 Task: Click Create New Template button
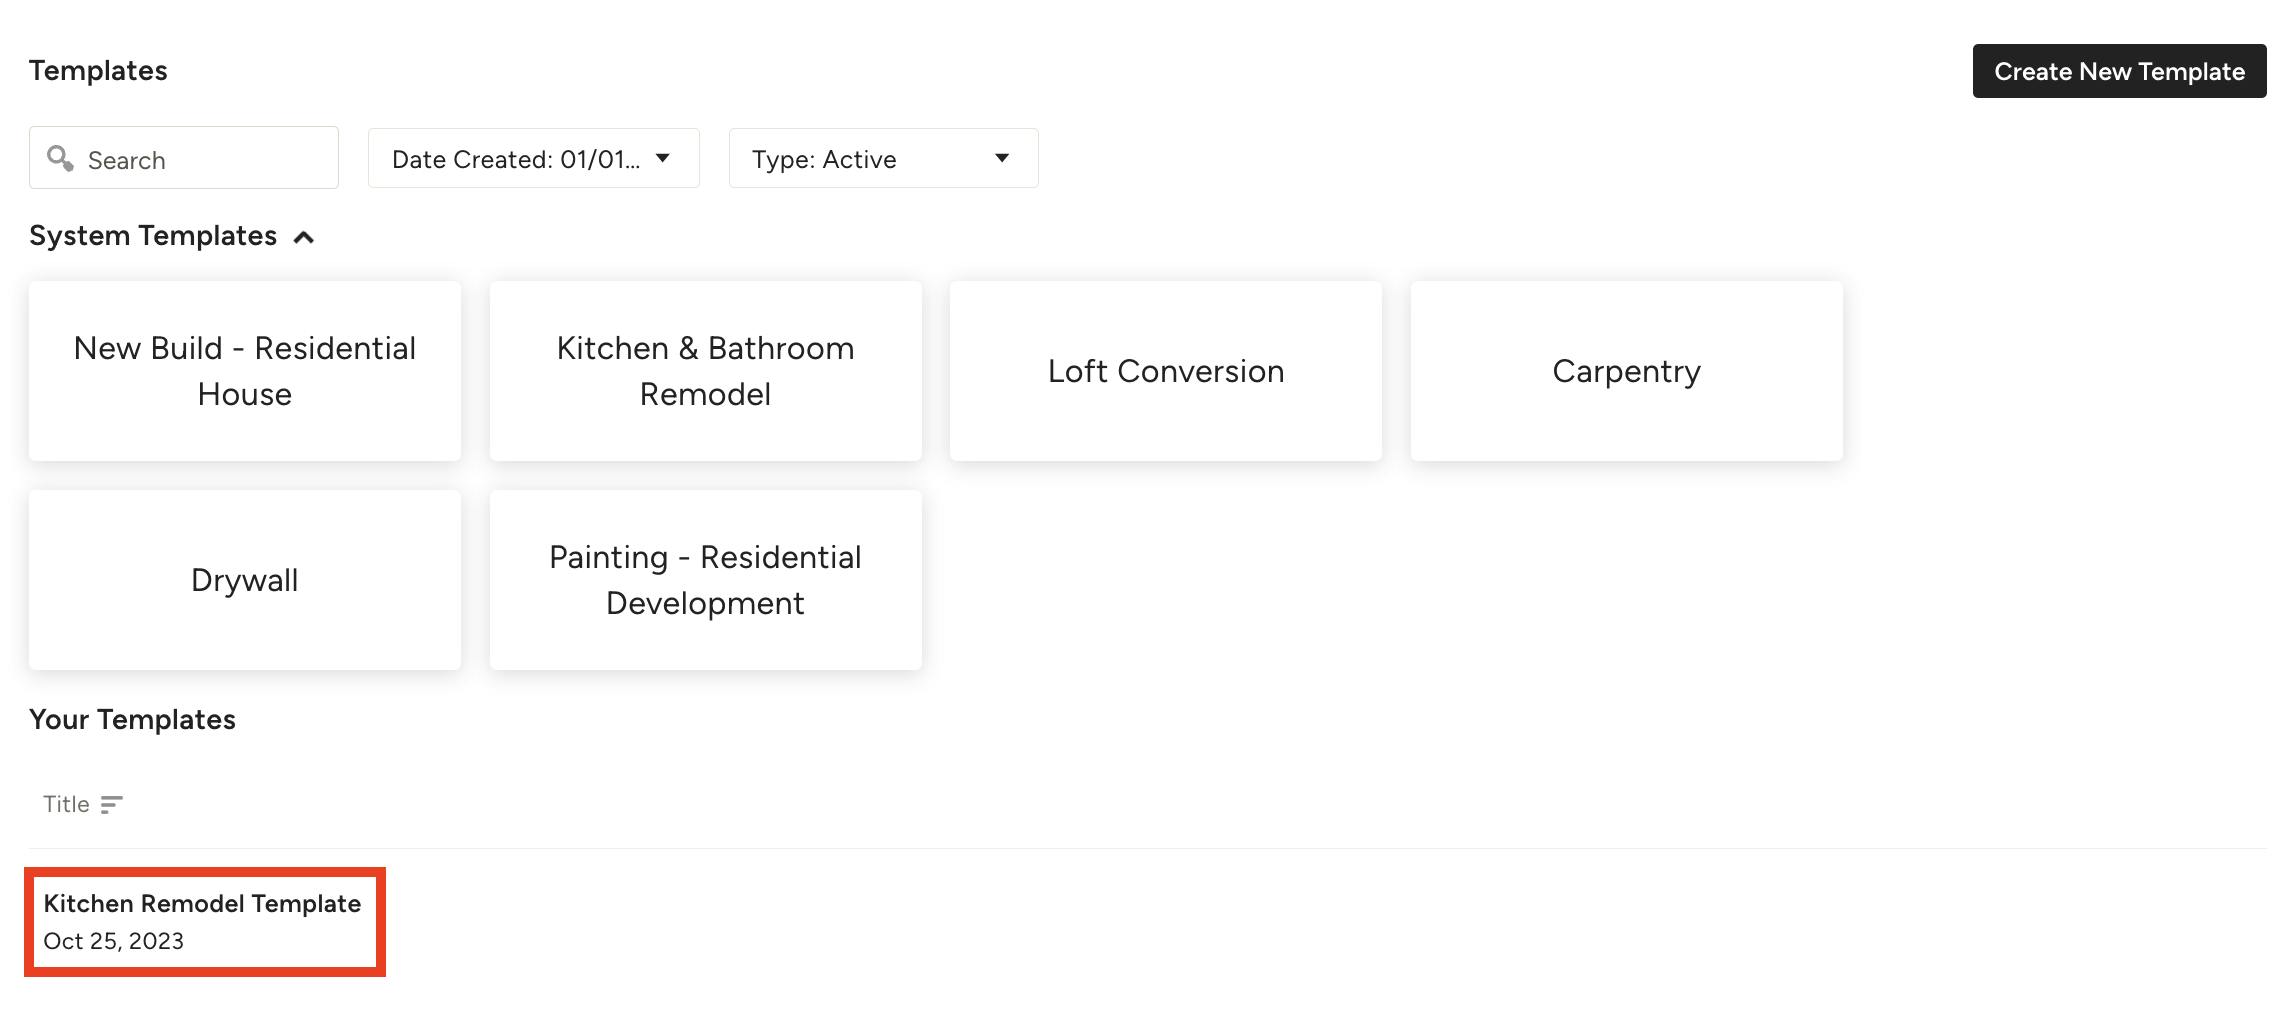click(x=2119, y=71)
